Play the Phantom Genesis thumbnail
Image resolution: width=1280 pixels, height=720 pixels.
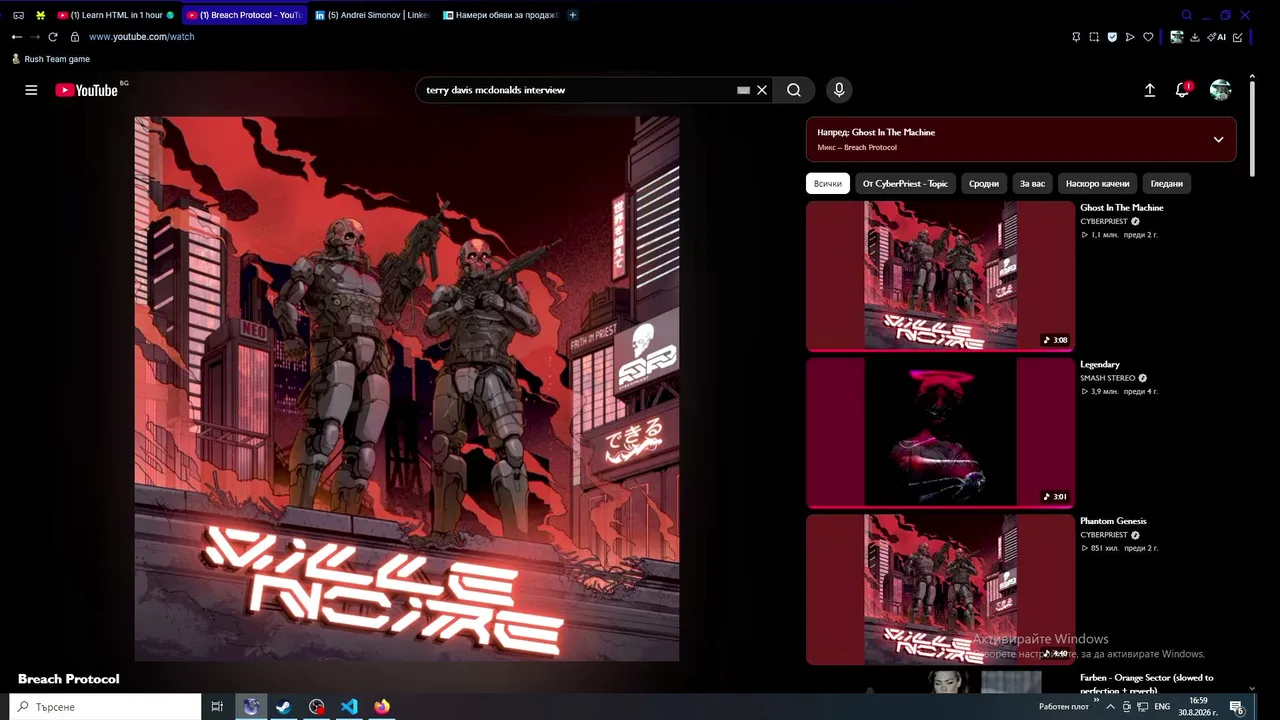pyautogui.click(x=940, y=590)
